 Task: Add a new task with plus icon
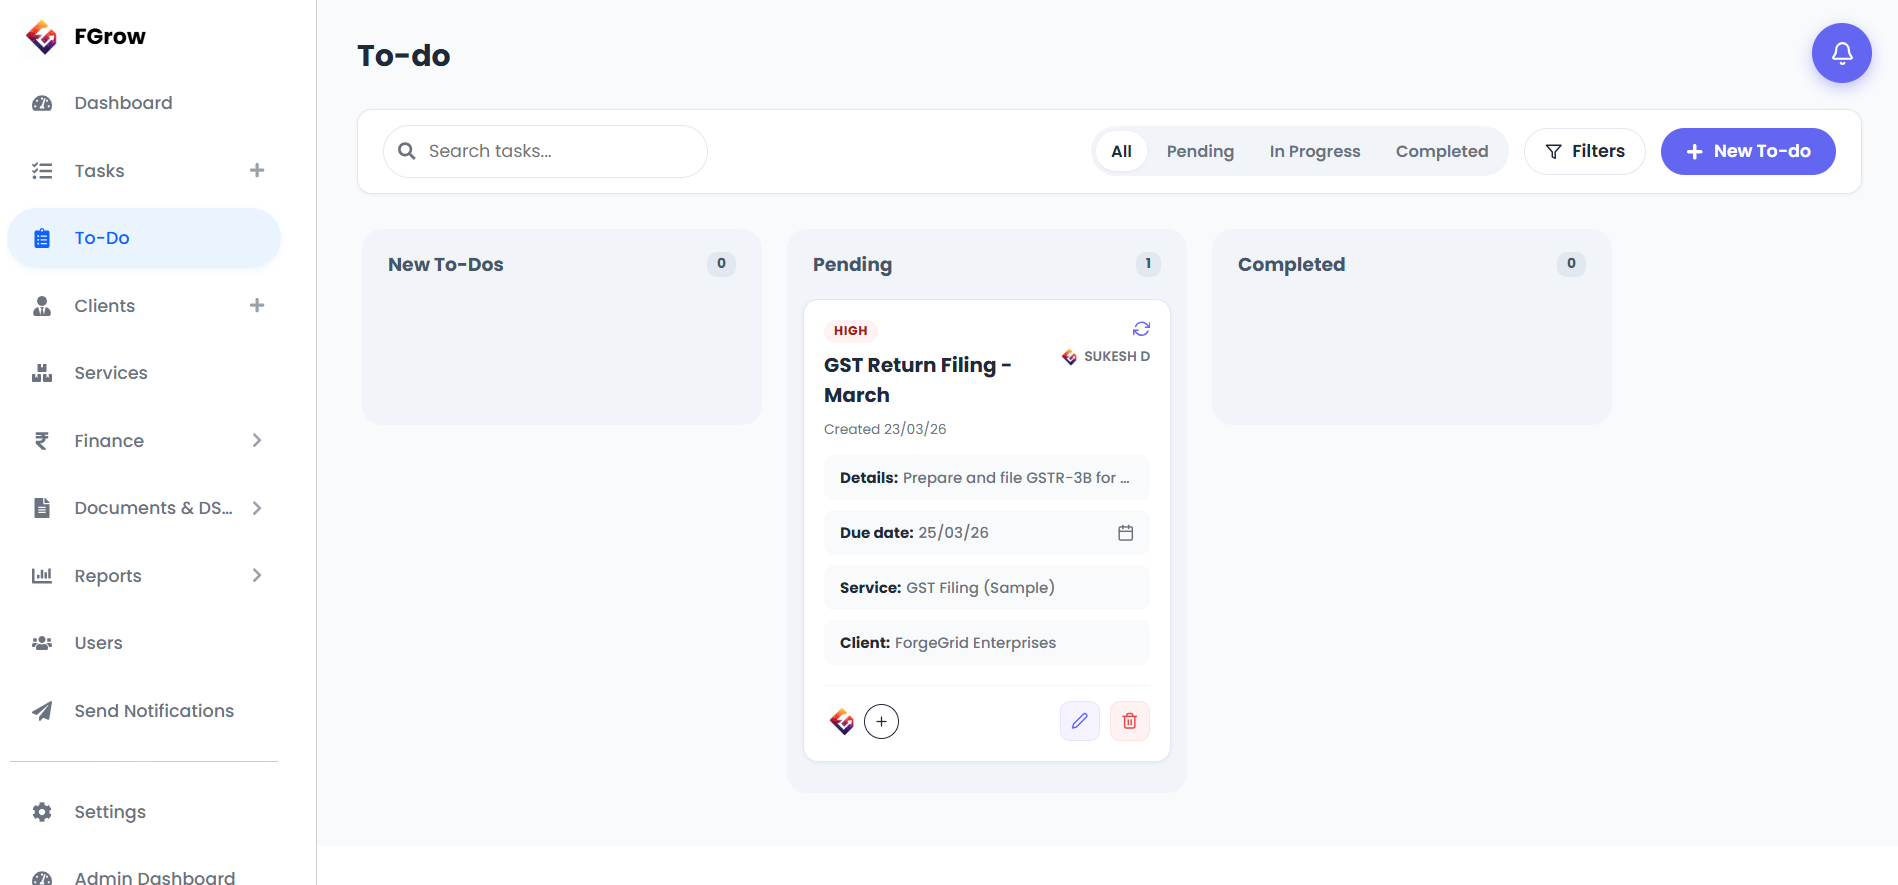point(257,170)
